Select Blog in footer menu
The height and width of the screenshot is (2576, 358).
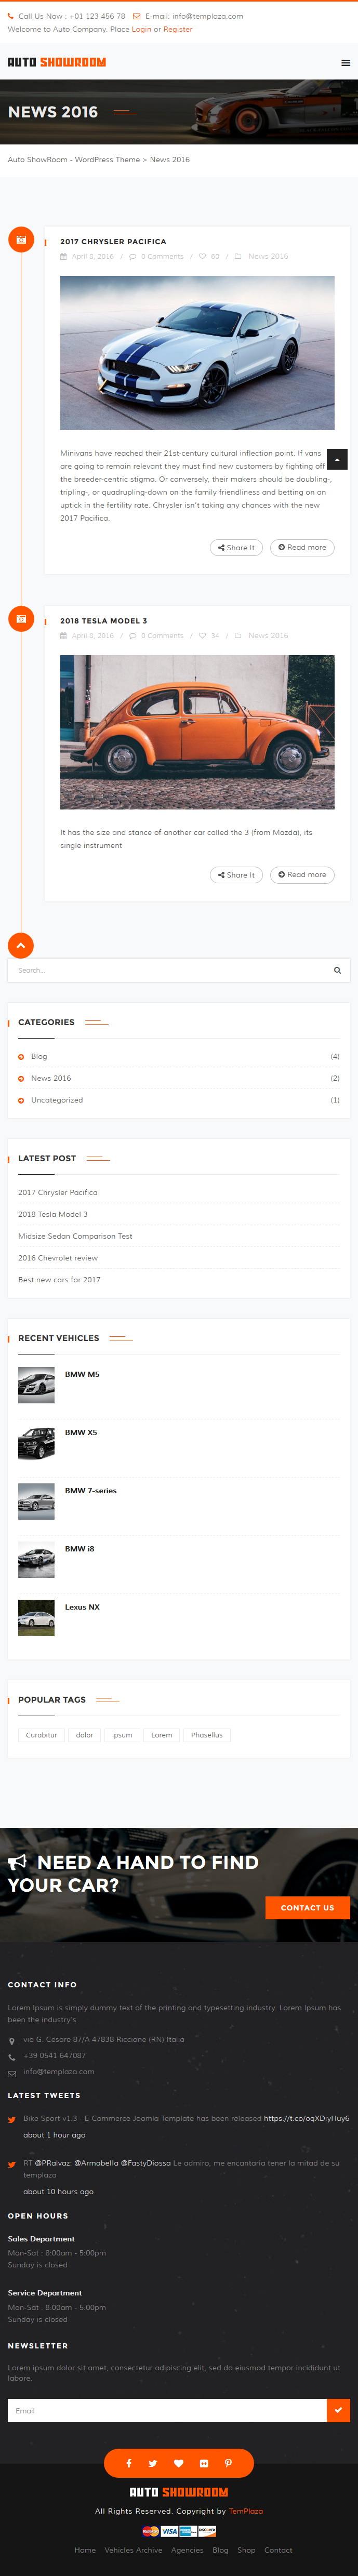tap(220, 2550)
